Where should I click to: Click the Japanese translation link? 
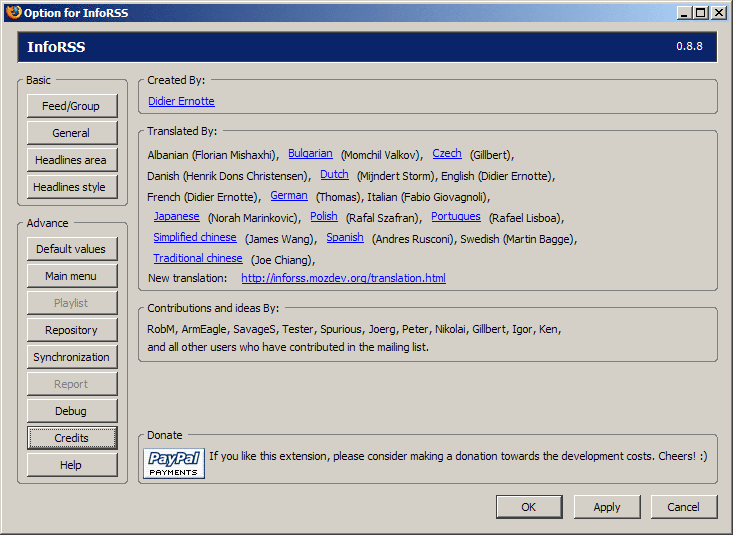(x=176, y=217)
